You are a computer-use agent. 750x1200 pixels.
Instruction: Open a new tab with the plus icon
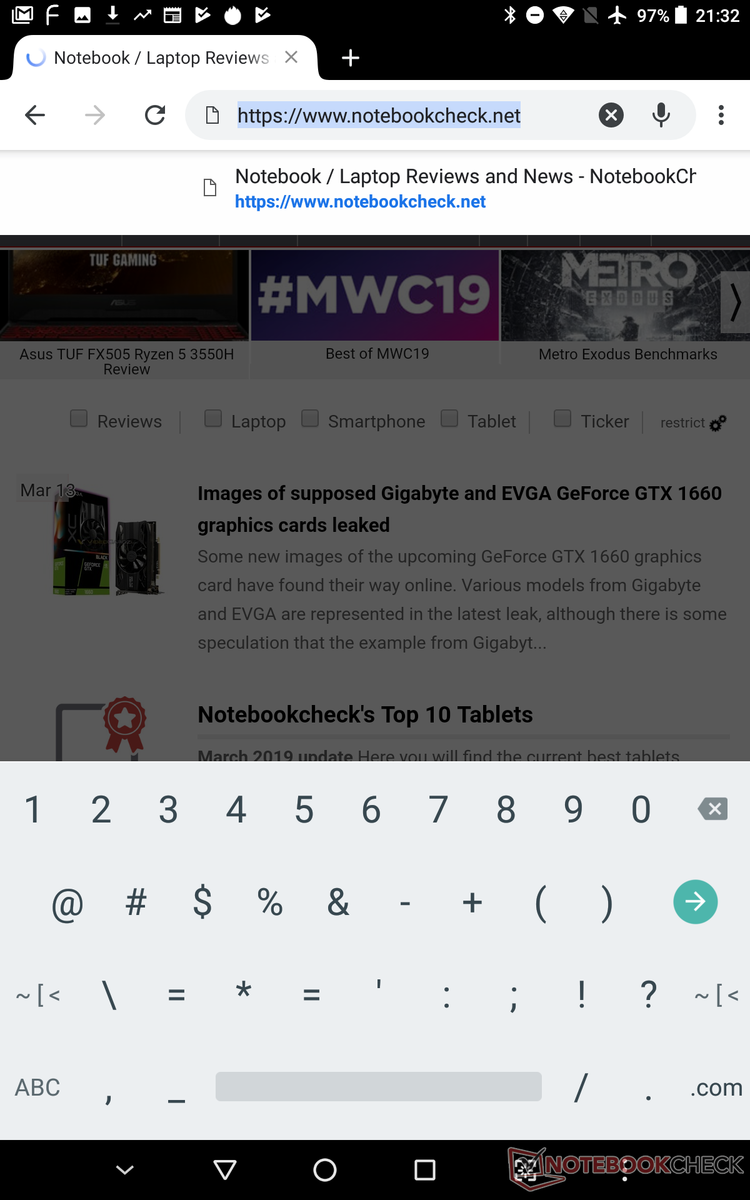[x=350, y=58]
